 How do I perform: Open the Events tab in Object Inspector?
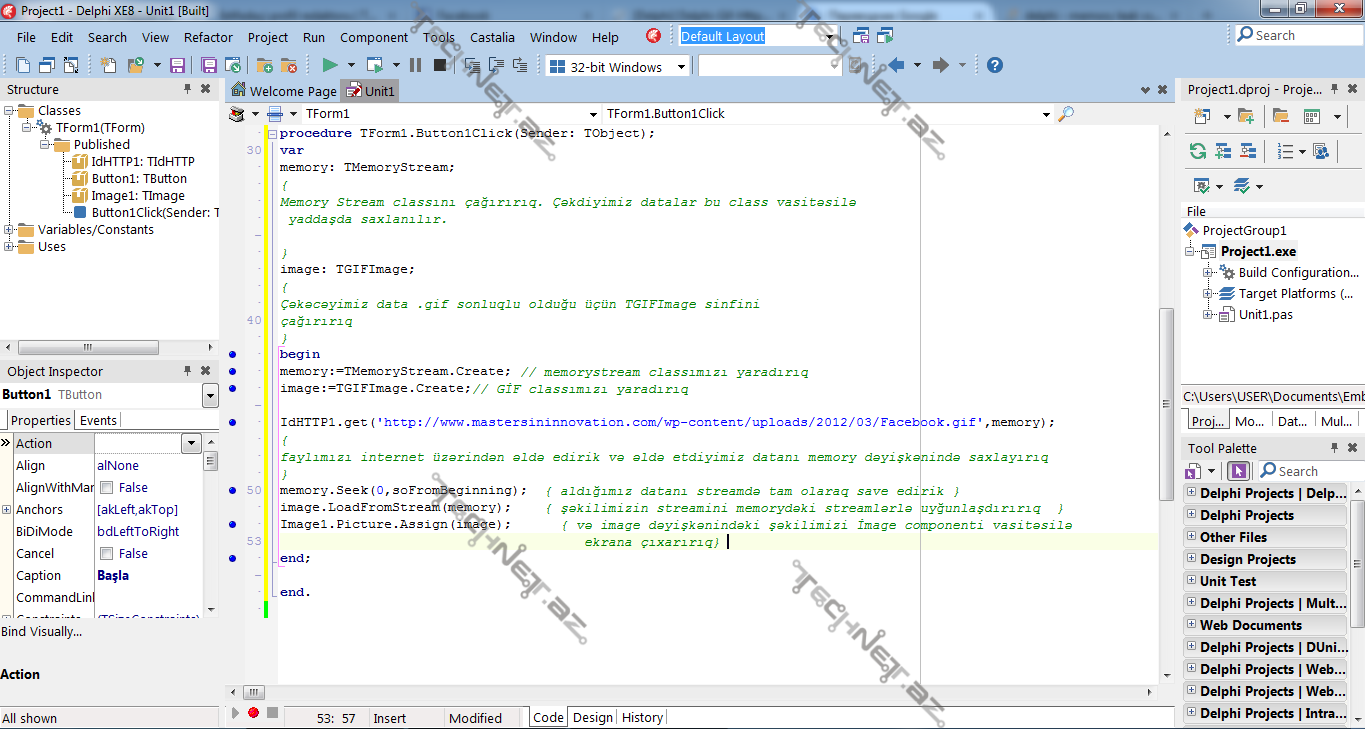(98, 421)
